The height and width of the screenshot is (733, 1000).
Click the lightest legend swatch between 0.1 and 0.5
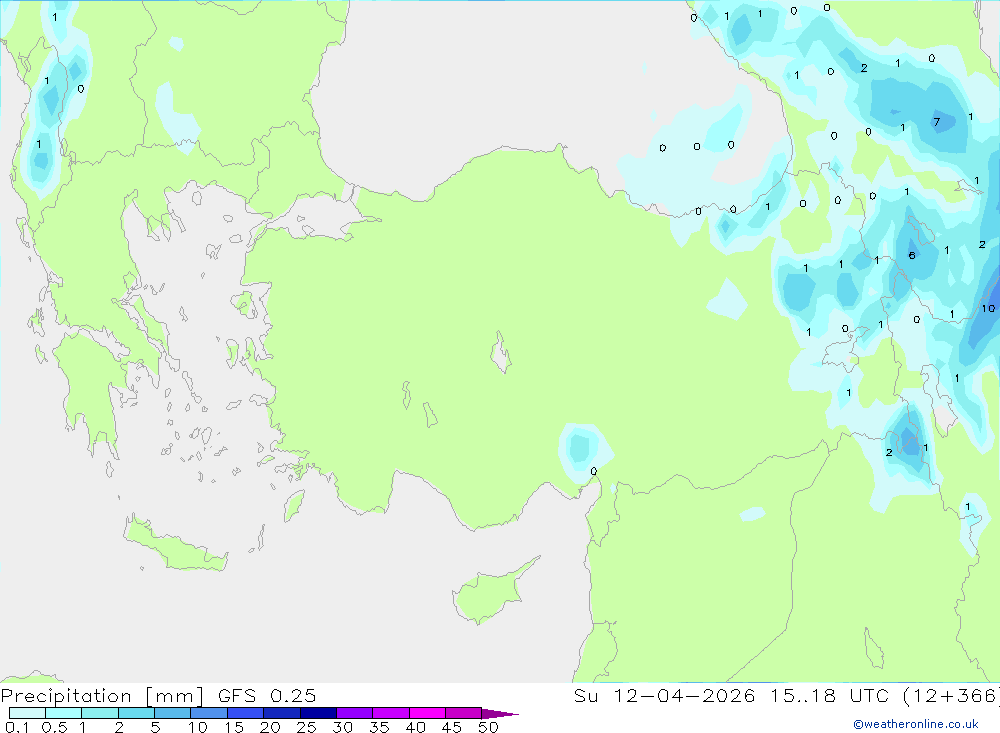tap(27, 713)
